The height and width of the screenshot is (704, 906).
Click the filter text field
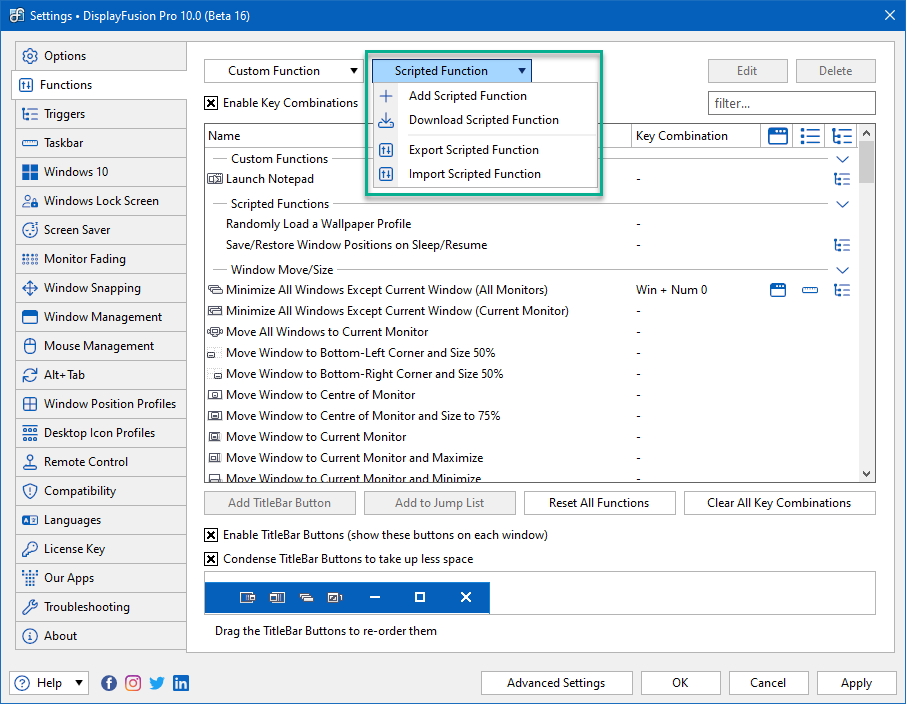[792, 103]
